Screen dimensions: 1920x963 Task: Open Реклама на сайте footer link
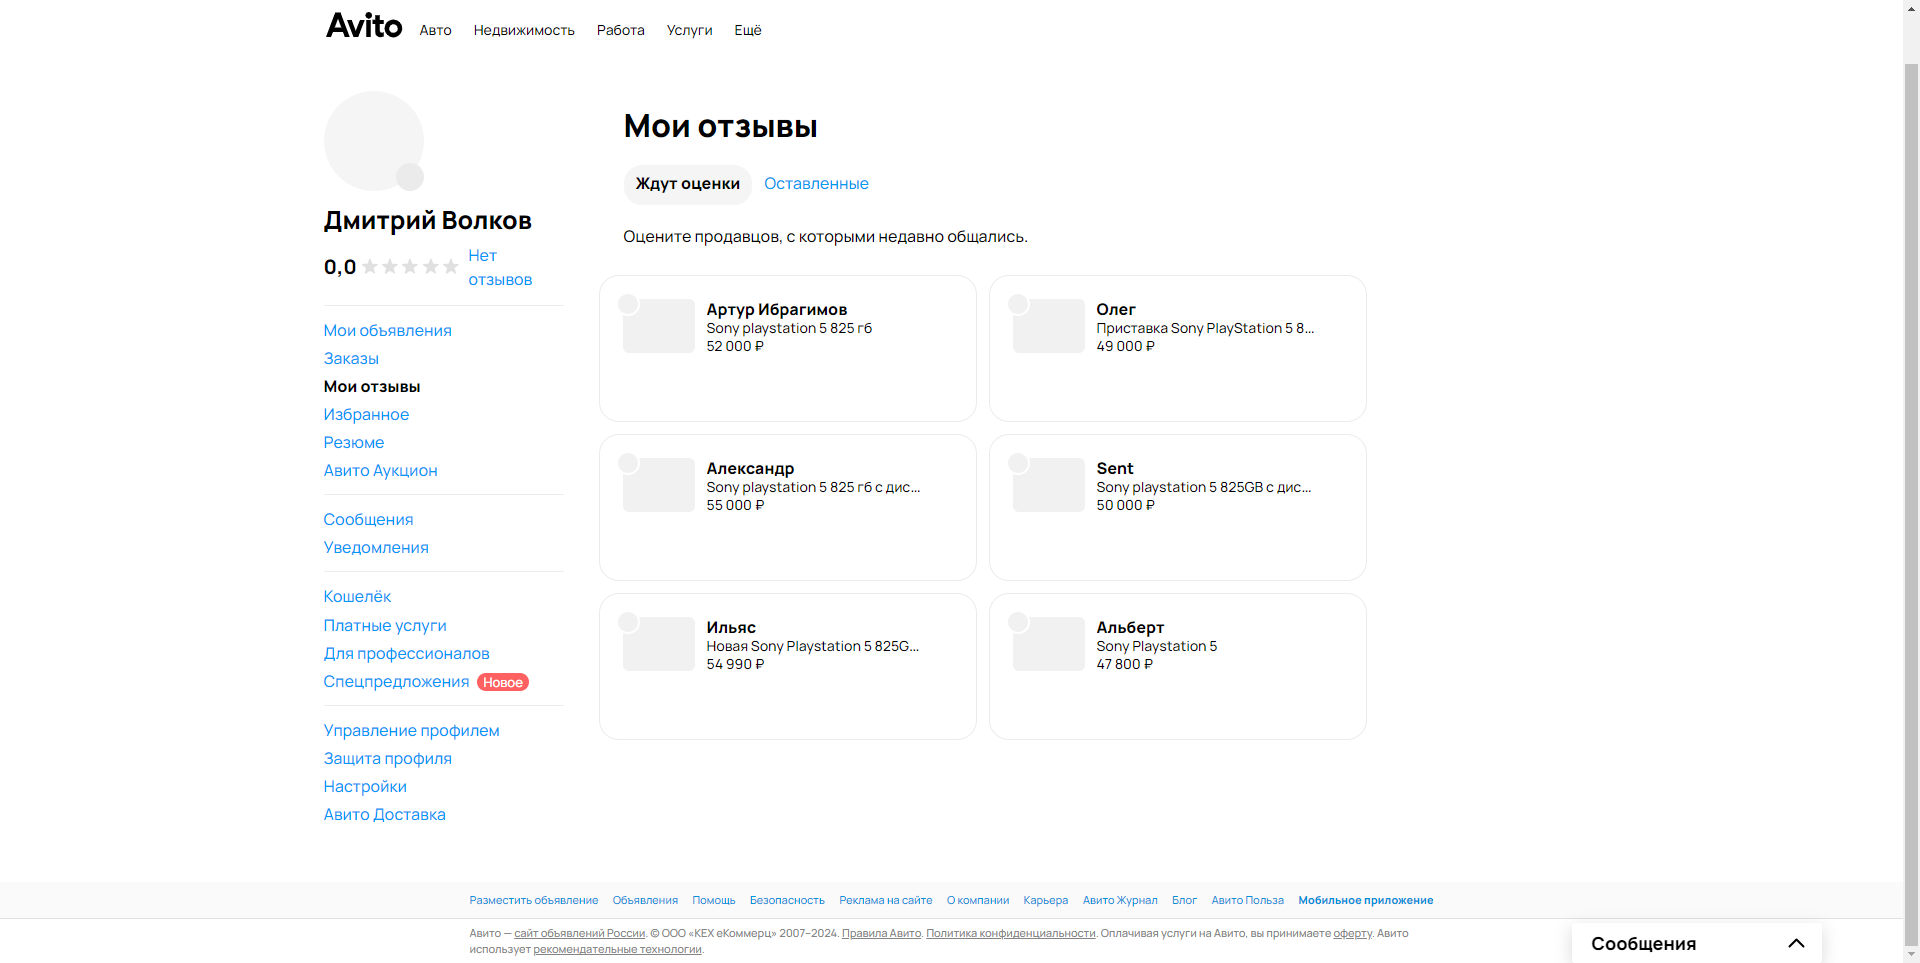pos(886,900)
